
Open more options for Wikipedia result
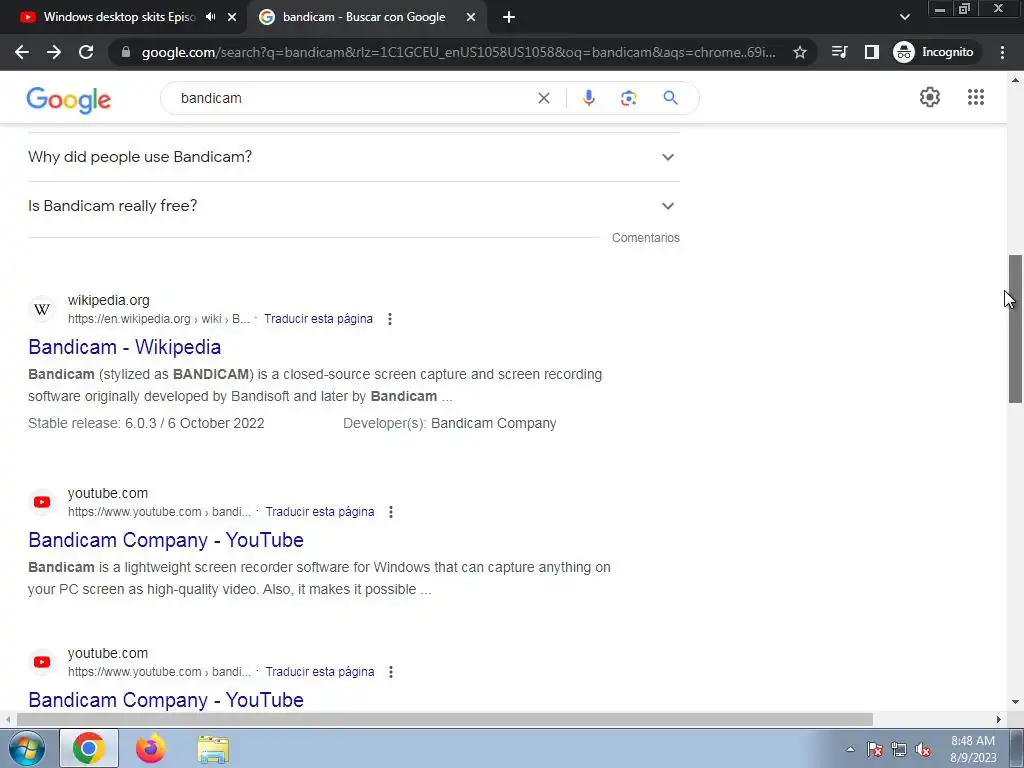coord(390,319)
